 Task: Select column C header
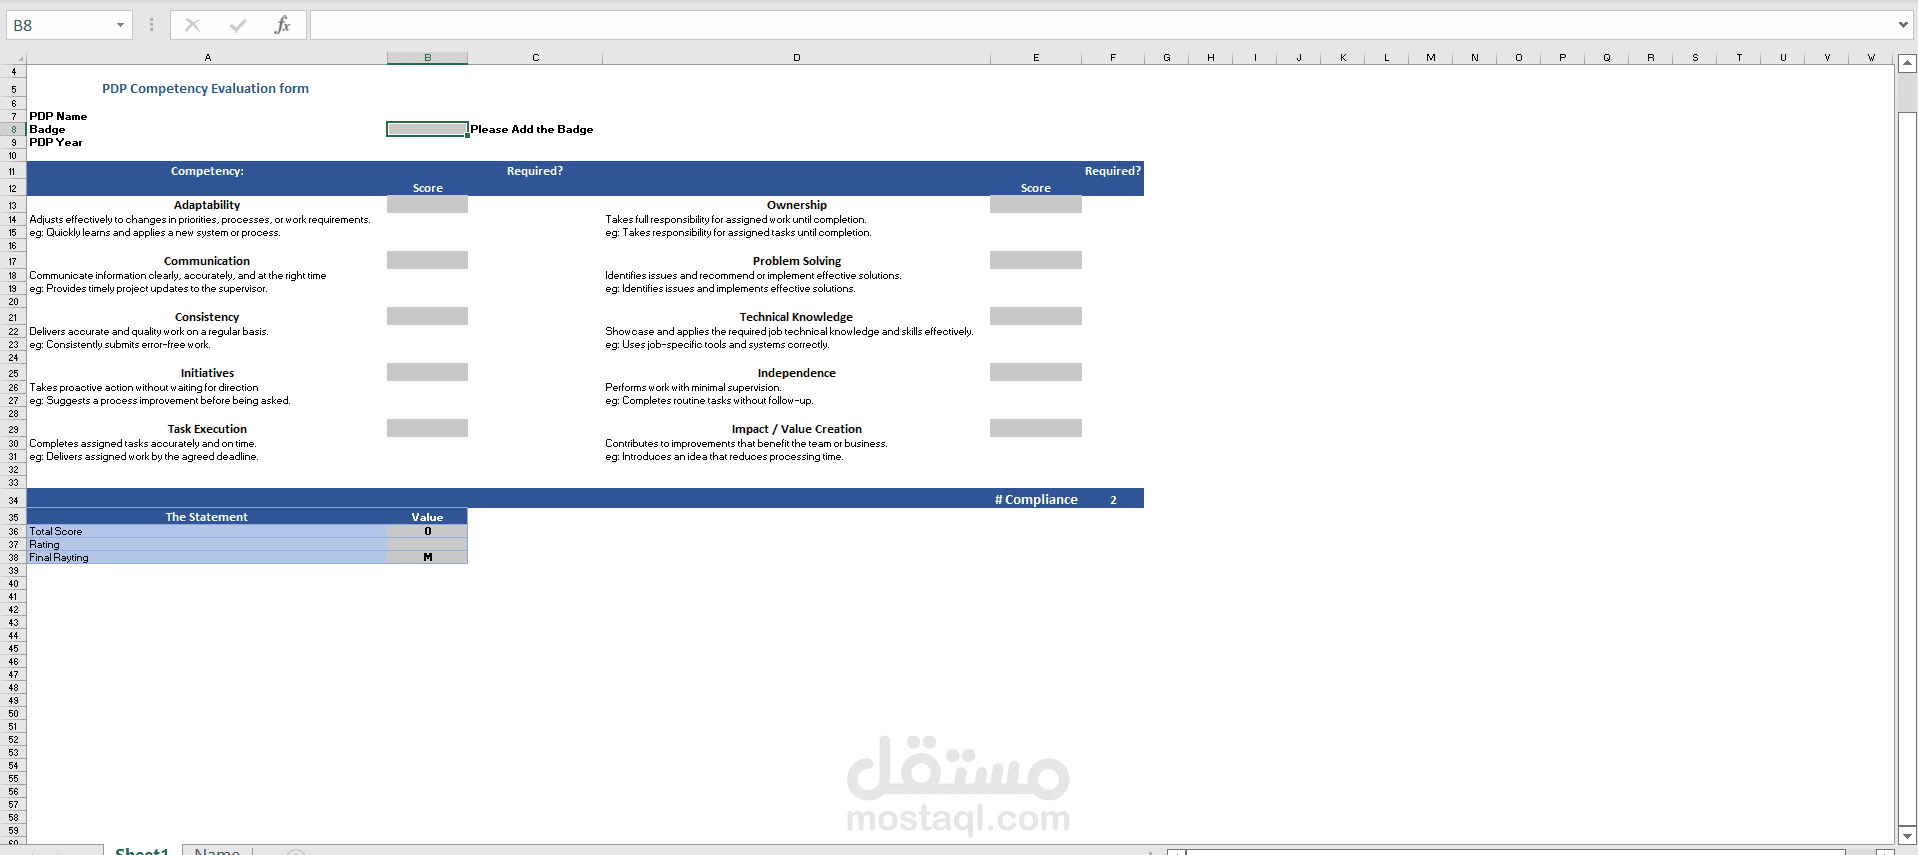(x=535, y=58)
